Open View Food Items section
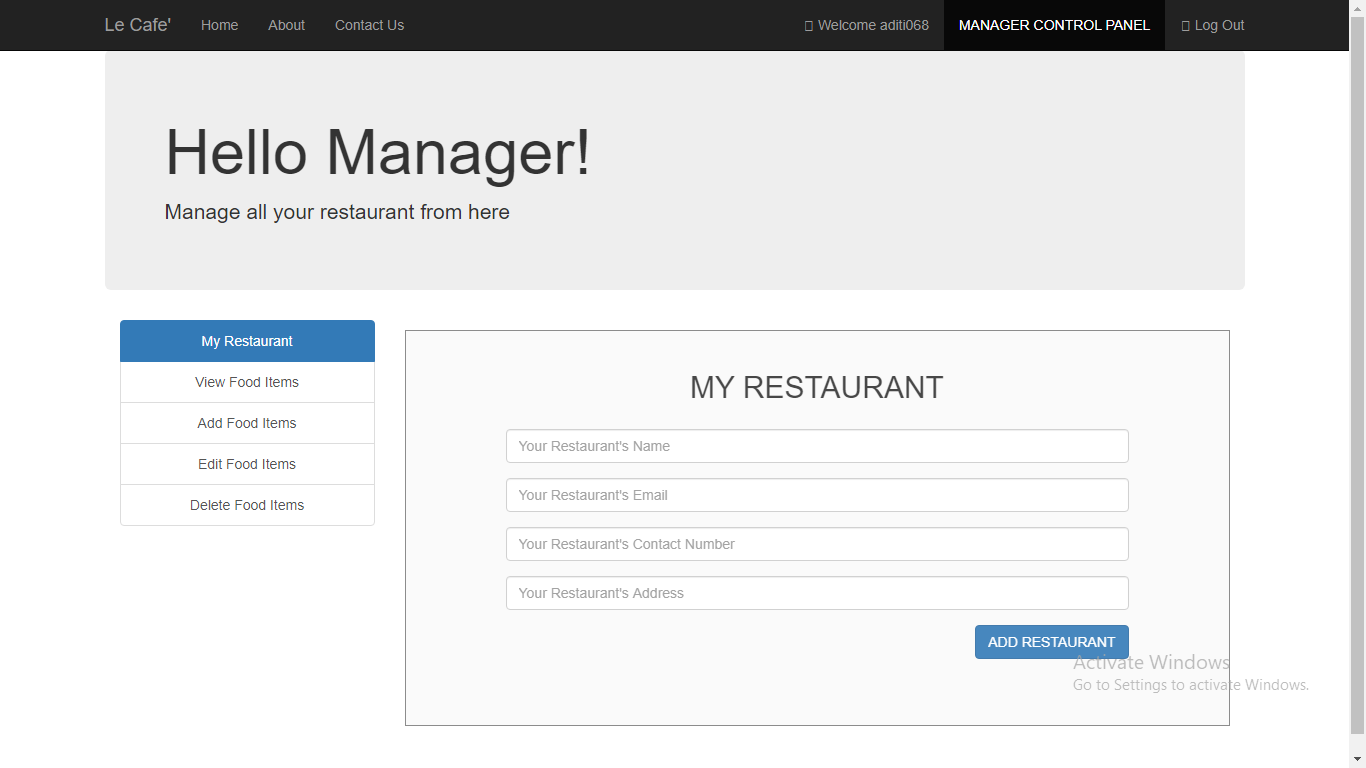 [246, 382]
